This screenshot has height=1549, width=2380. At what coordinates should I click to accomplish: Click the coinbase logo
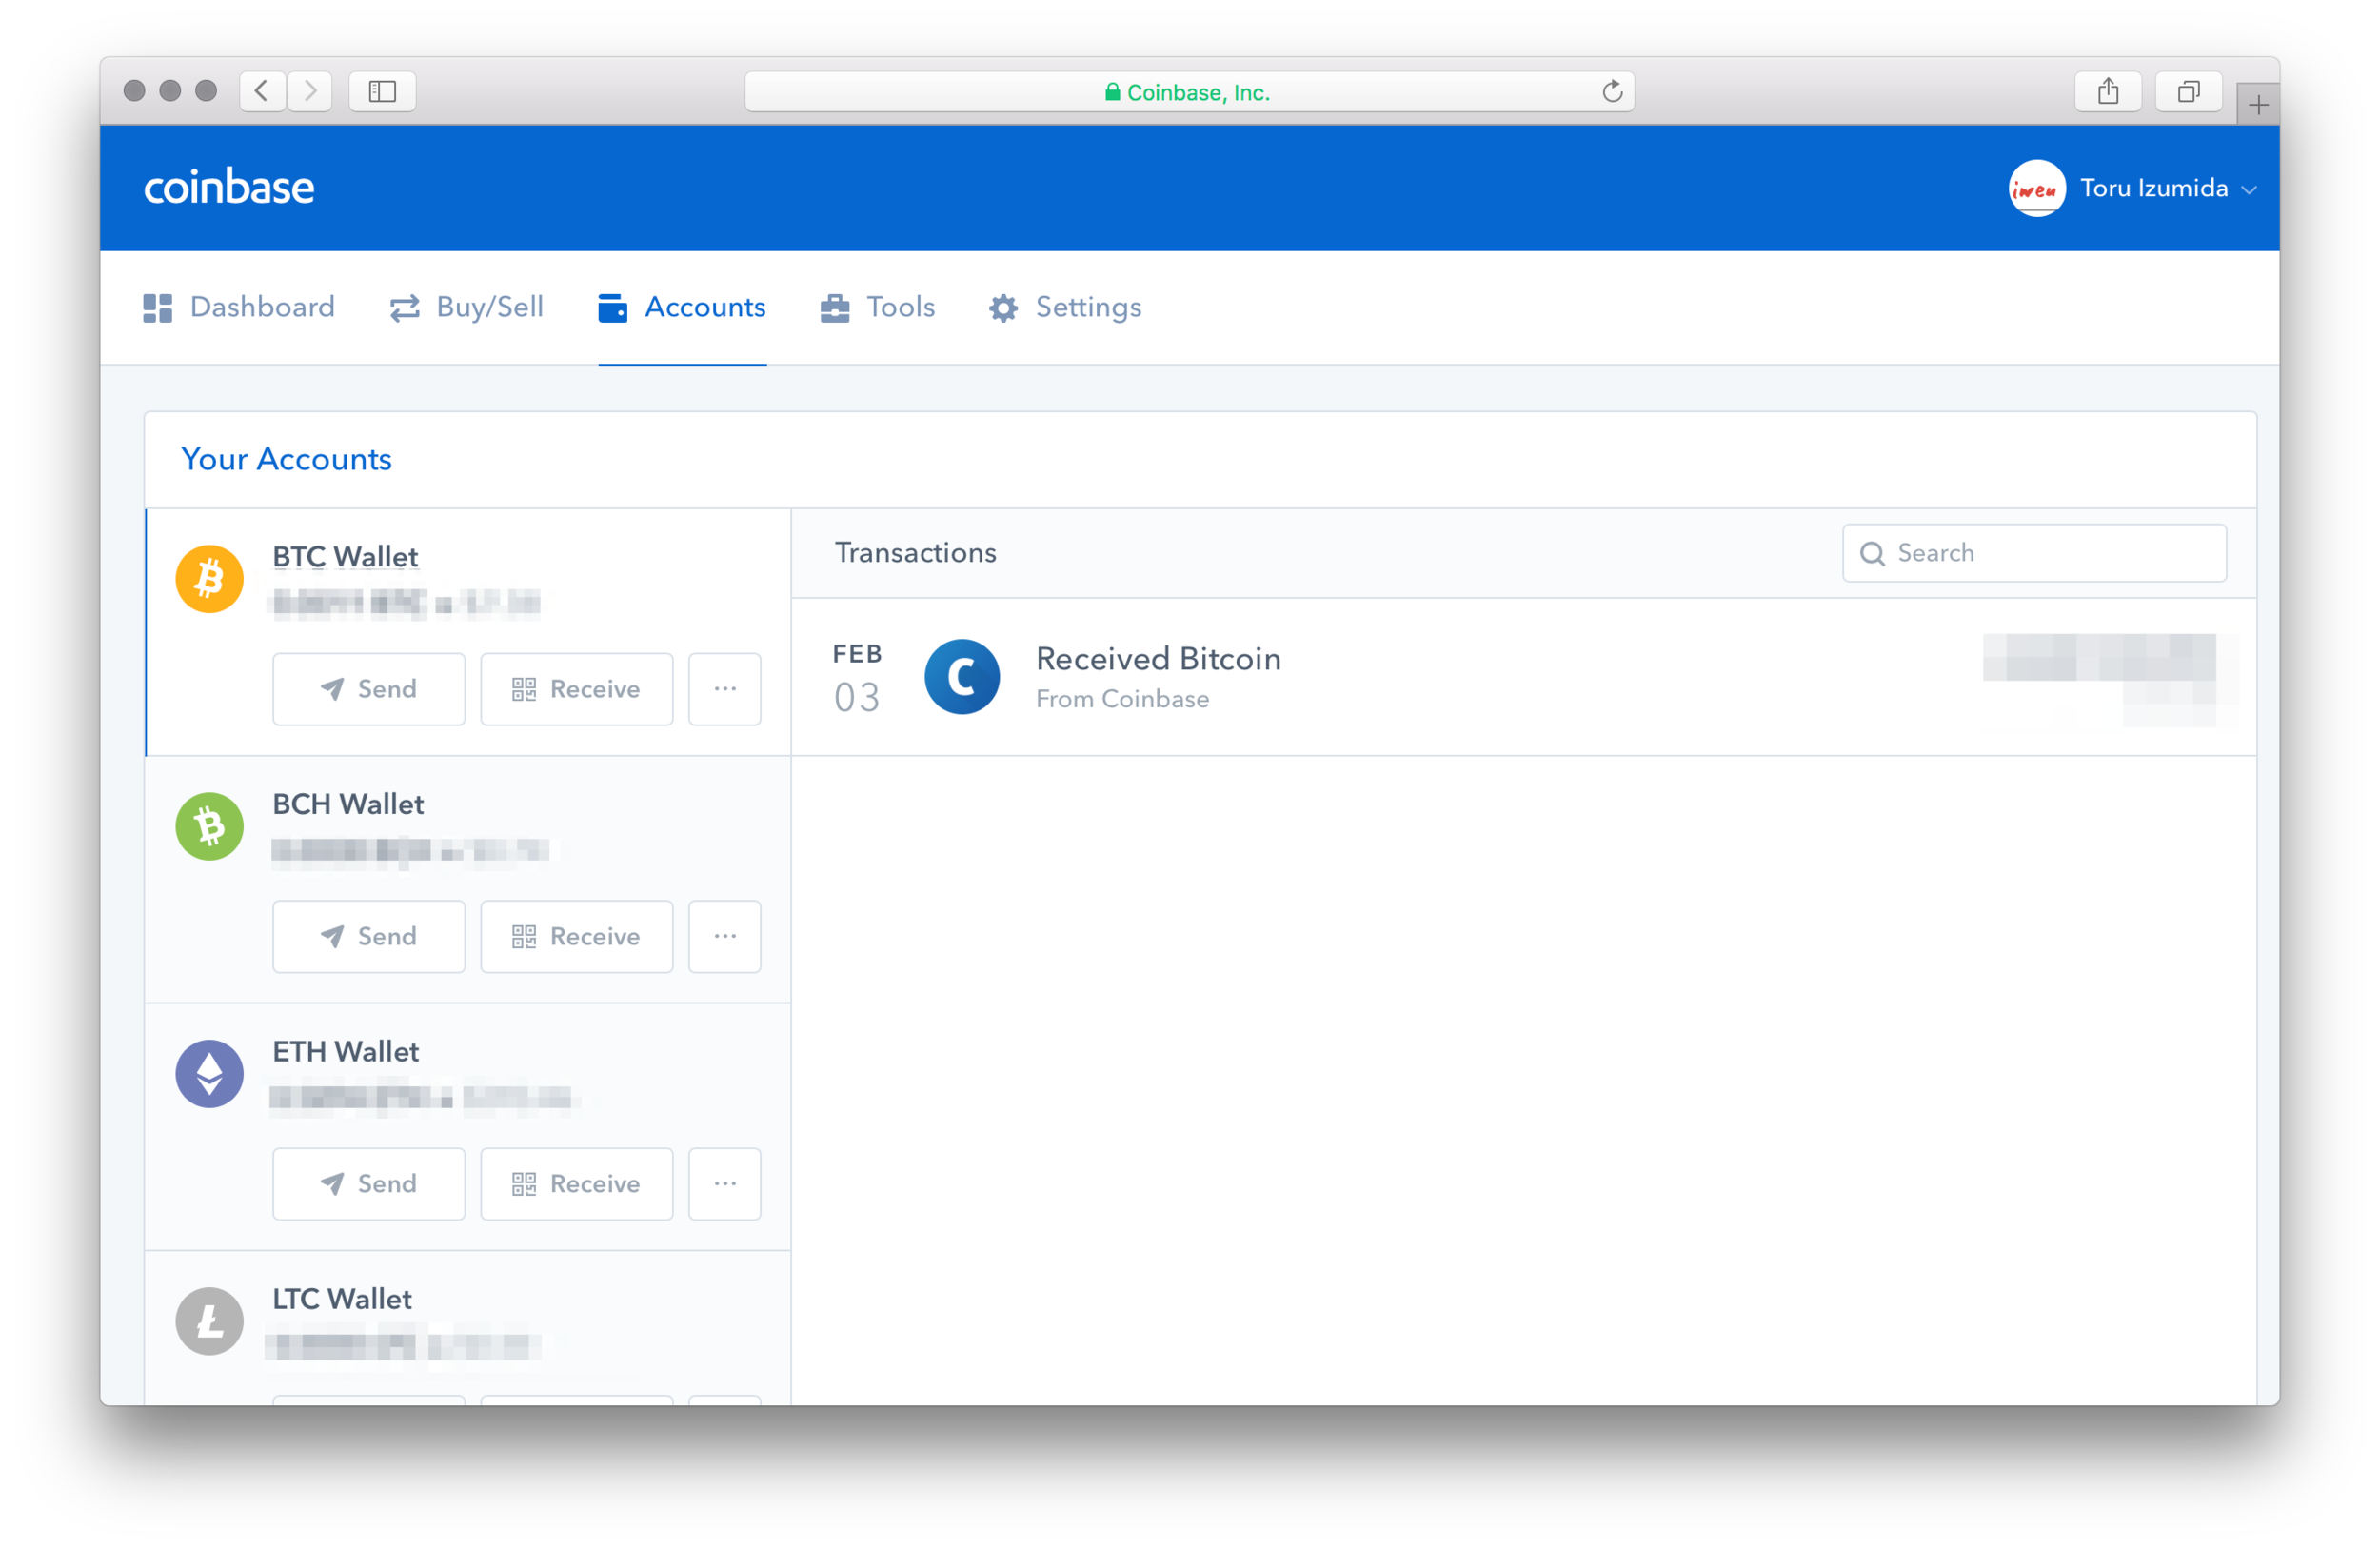(229, 187)
